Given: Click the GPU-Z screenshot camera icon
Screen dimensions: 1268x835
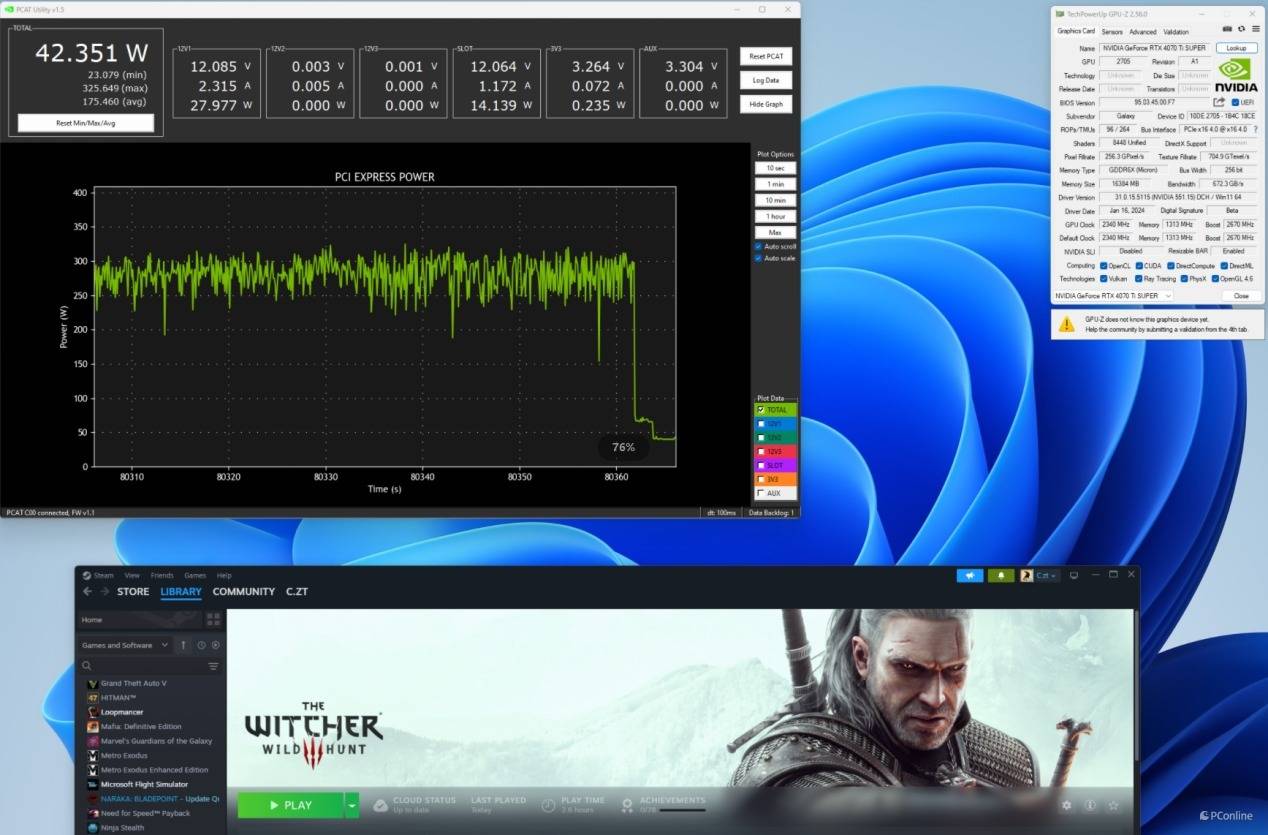Looking at the screenshot, I should point(1227,29).
